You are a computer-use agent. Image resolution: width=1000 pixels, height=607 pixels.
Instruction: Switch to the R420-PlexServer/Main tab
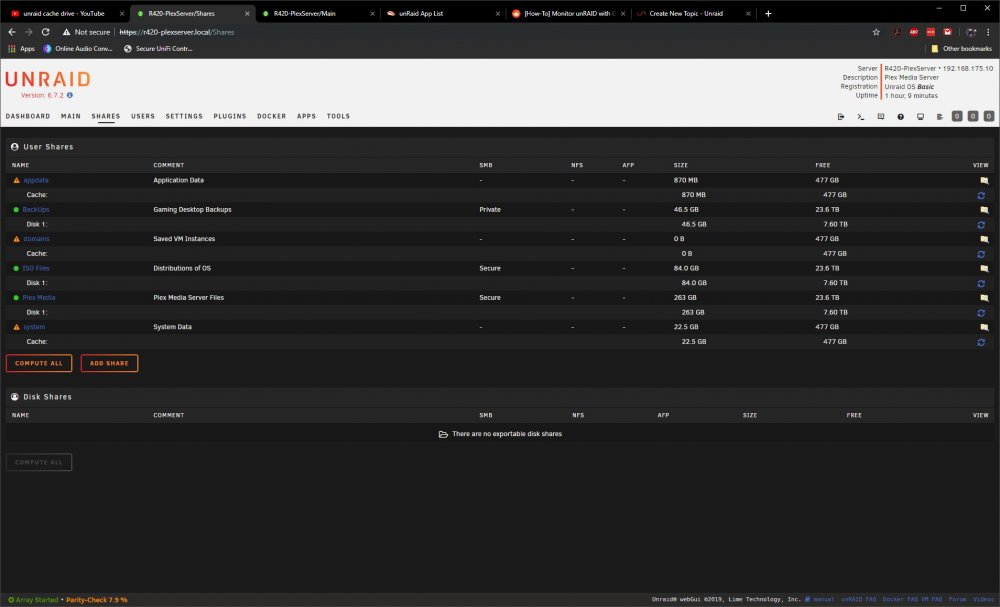click(318, 13)
